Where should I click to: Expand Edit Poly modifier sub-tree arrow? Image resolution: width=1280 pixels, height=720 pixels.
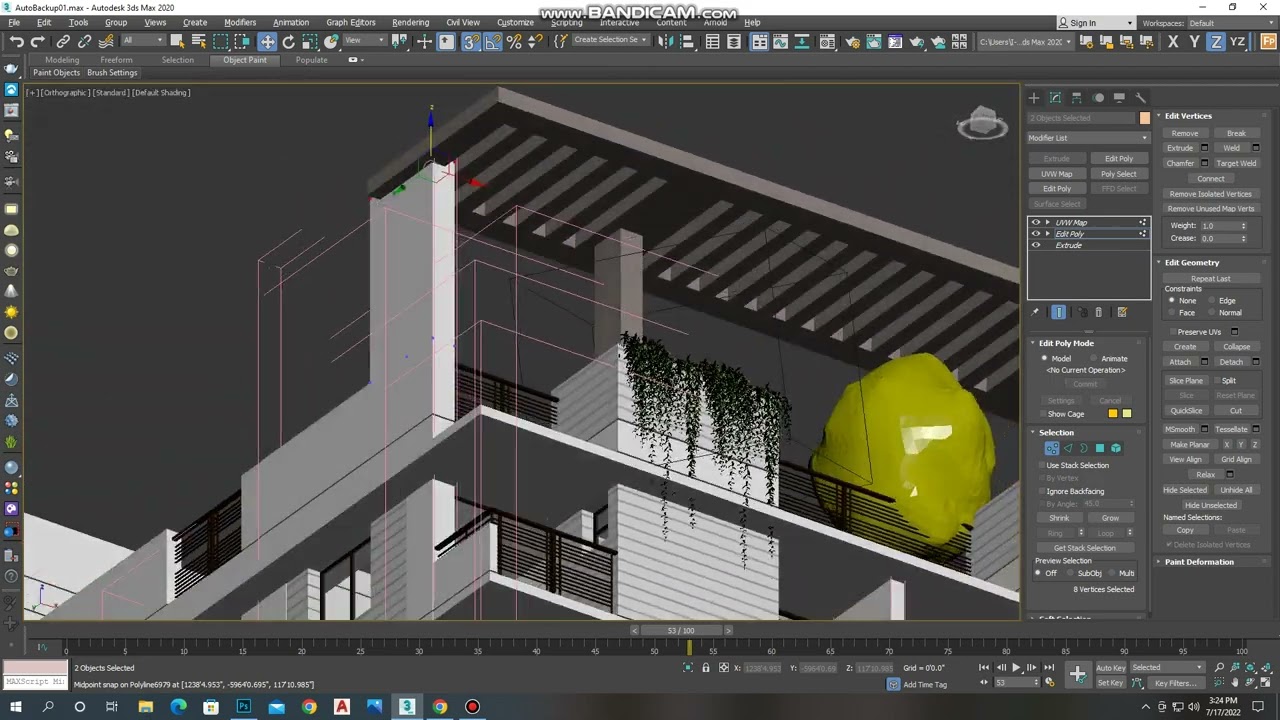pos(1047,234)
